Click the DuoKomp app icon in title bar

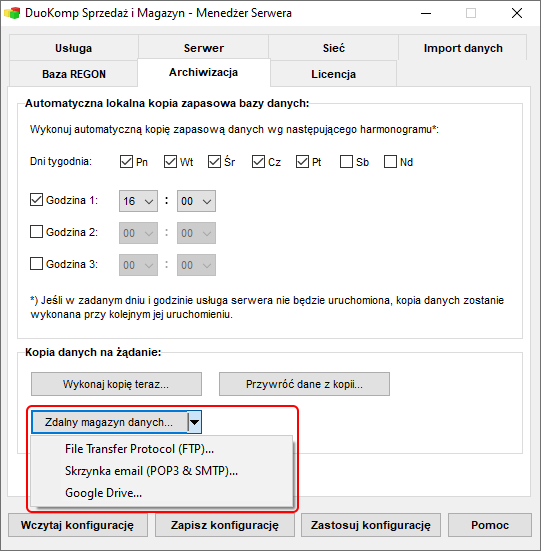coord(12,13)
